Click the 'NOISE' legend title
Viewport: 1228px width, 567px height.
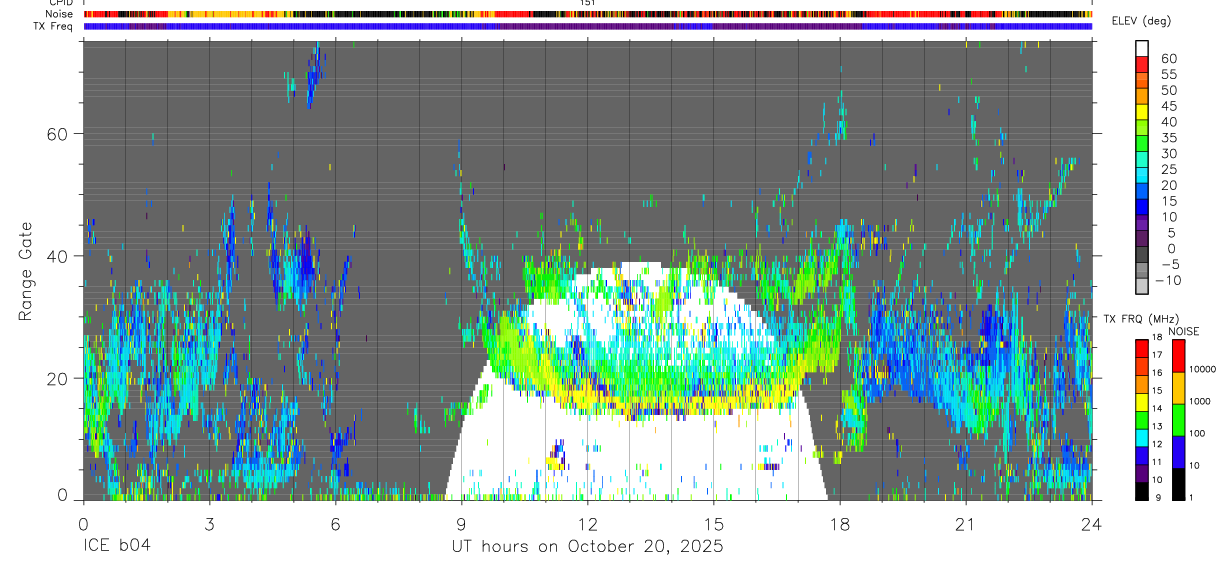click(1184, 331)
